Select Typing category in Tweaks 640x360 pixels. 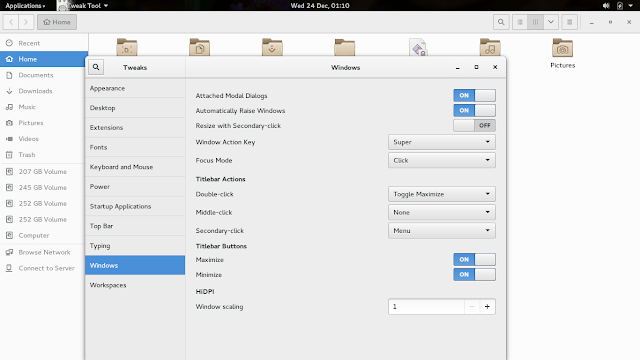click(x=135, y=245)
